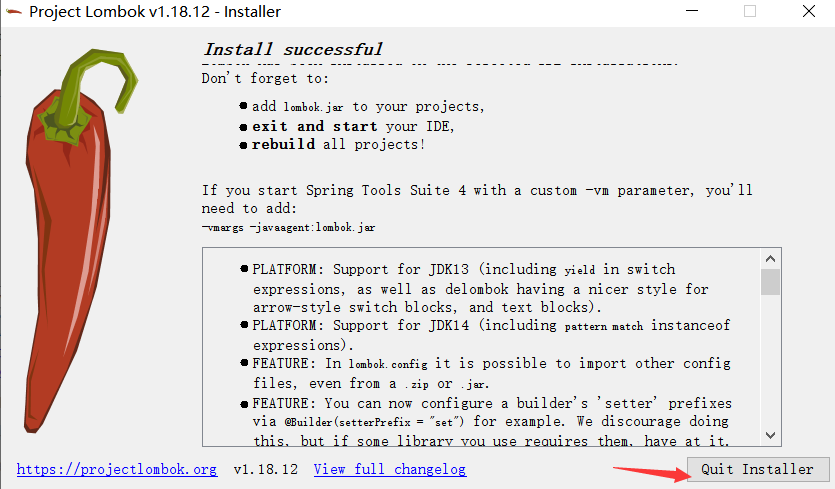This screenshot has width=835, height=489.
Task: Click the -vmargs -javaagent:lombok.jar parameter text
Action: 288,227
